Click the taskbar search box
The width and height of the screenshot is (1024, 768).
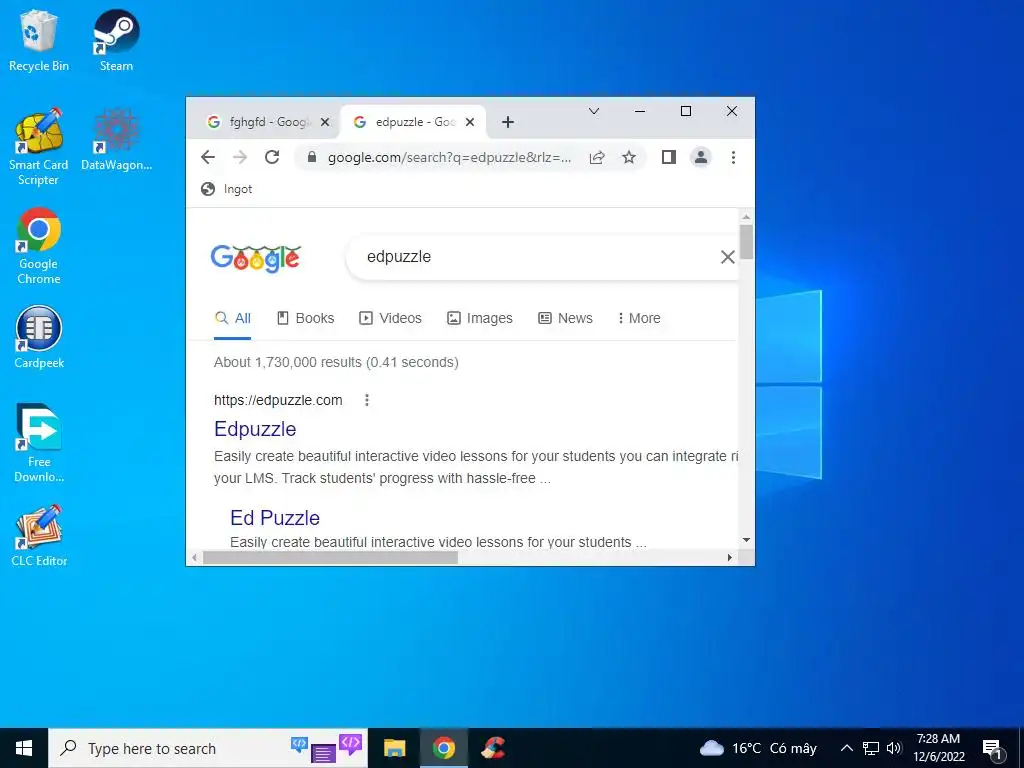coord(208,748)
